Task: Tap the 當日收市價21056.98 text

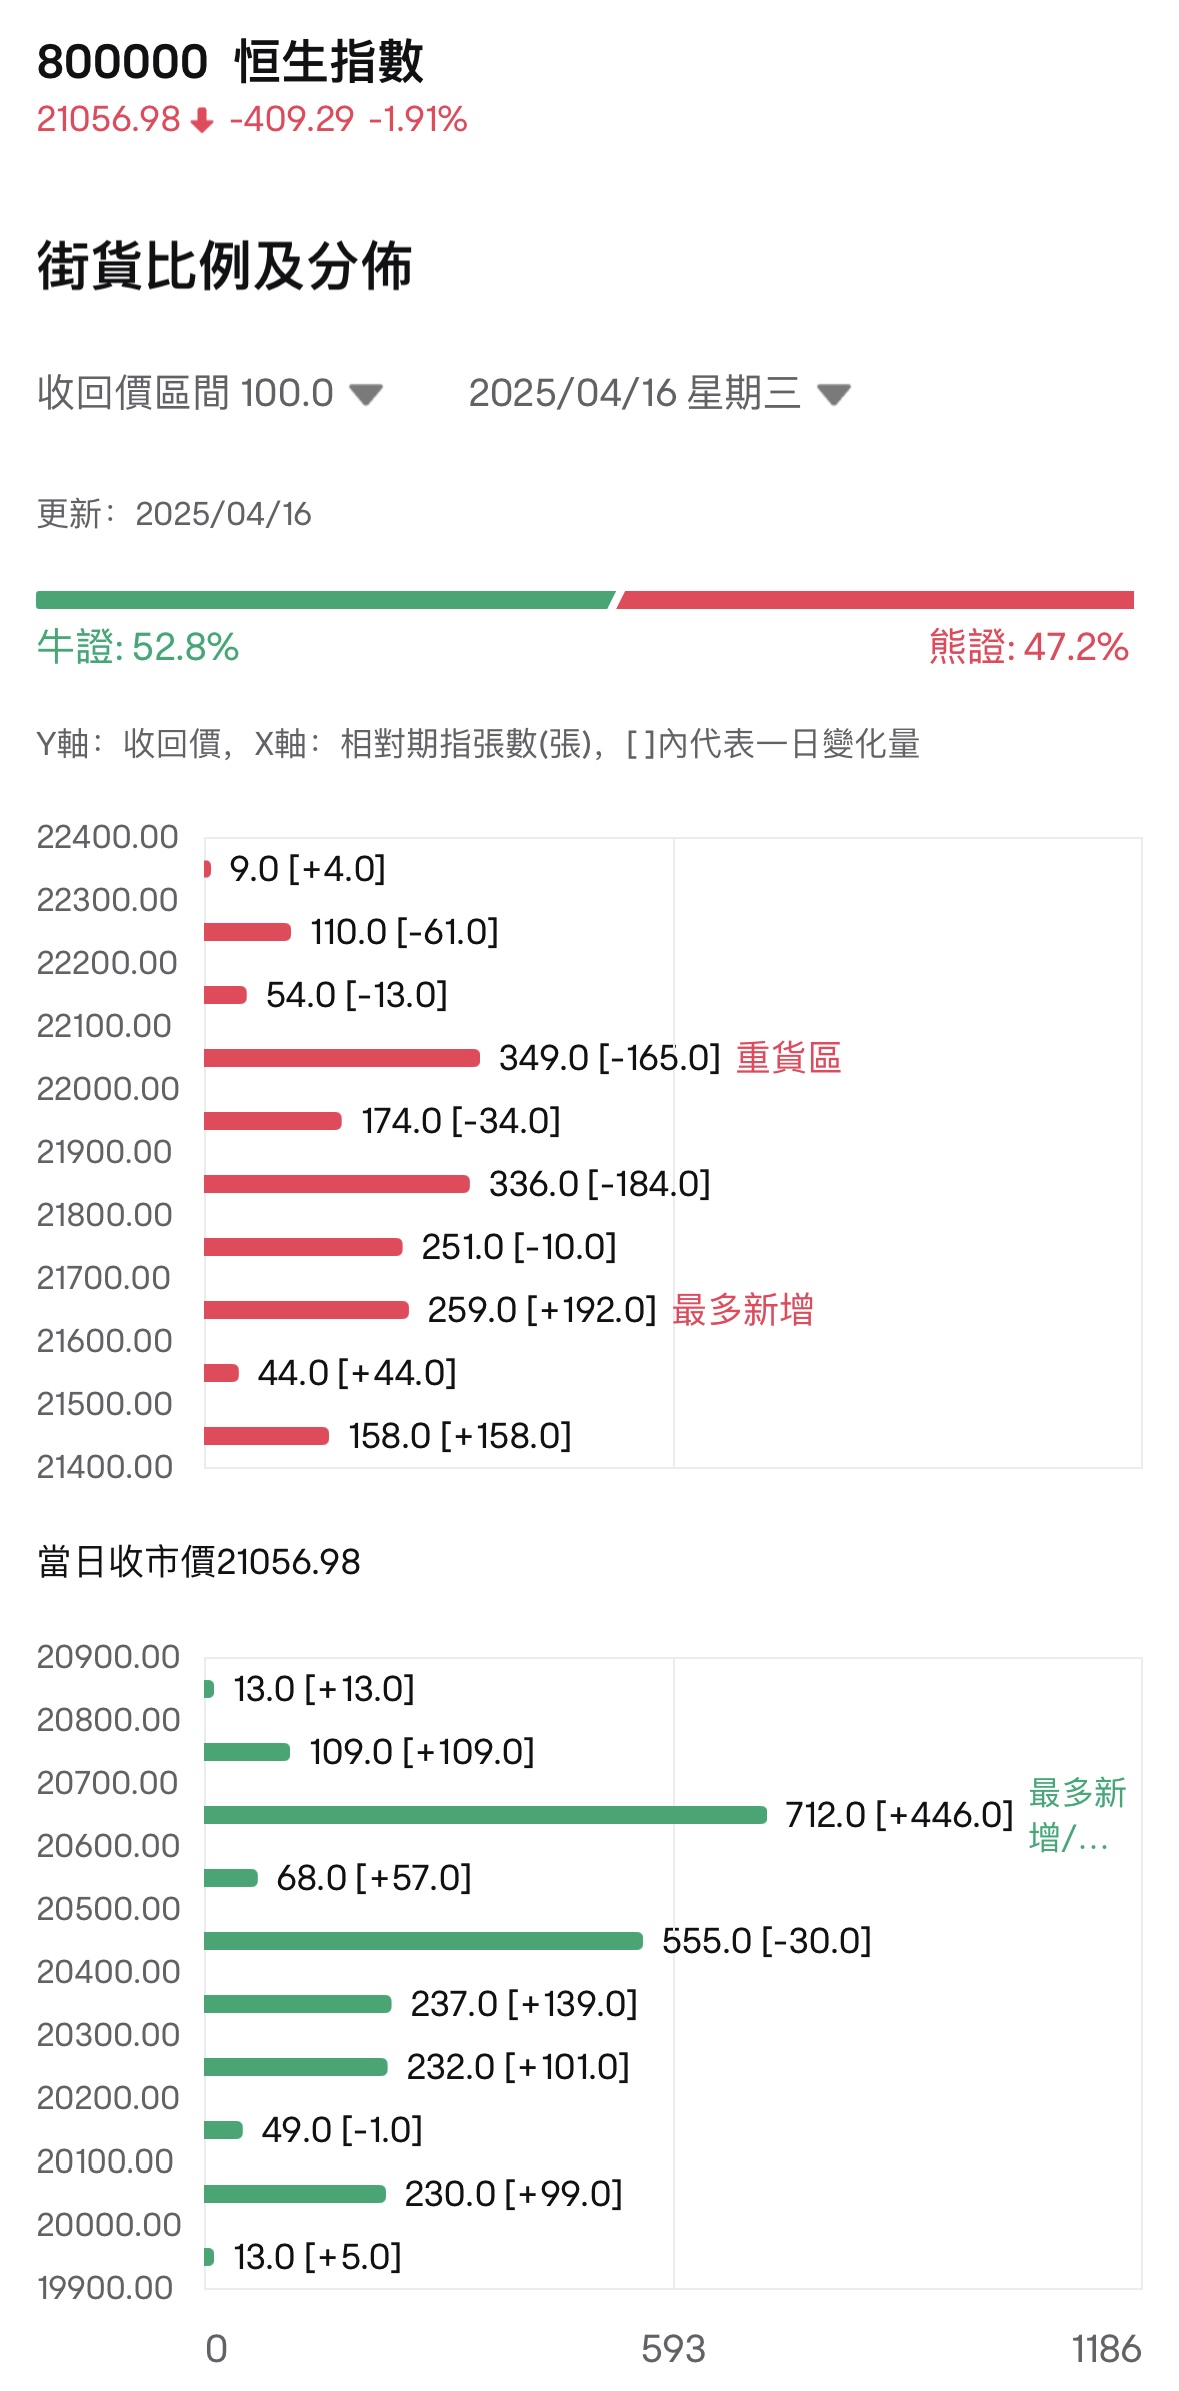Action: click(x=199, y=1562)
